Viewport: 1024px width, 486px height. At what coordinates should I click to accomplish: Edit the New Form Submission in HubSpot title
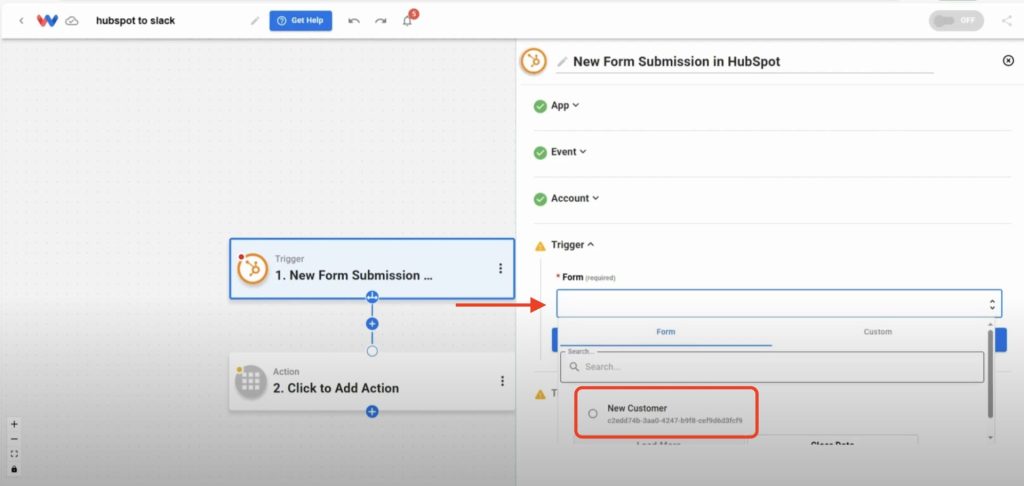[677, 62]
